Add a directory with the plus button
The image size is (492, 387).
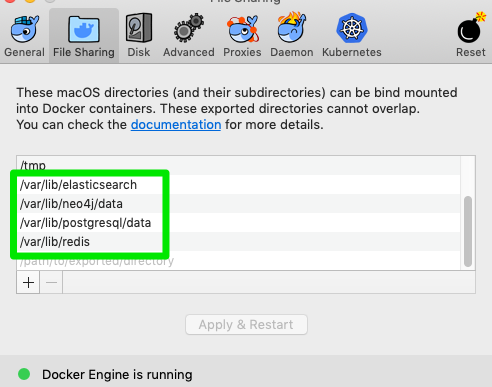28,282
